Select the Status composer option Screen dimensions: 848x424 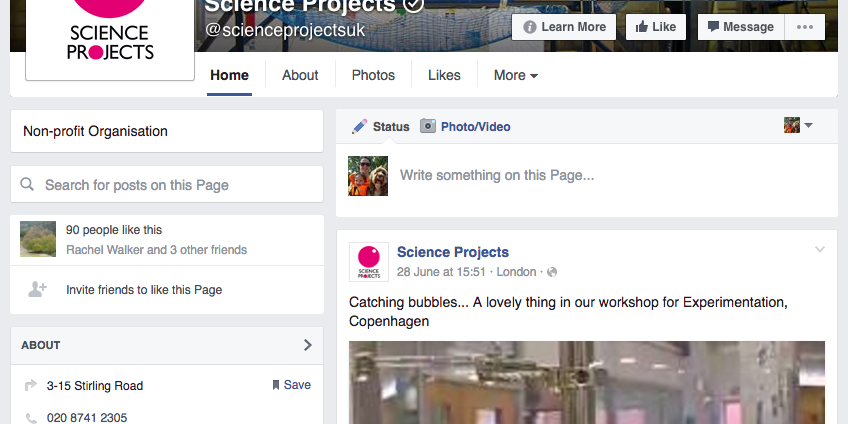click(381, 126)
